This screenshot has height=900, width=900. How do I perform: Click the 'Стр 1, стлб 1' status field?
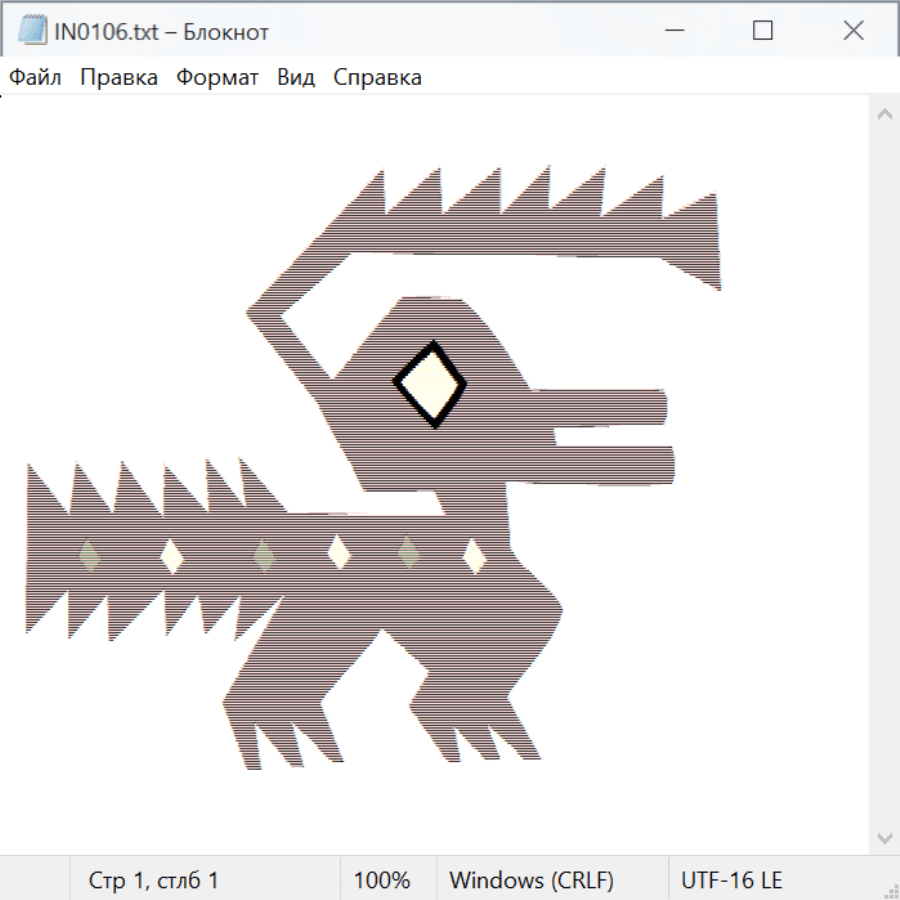click(154, 880)
